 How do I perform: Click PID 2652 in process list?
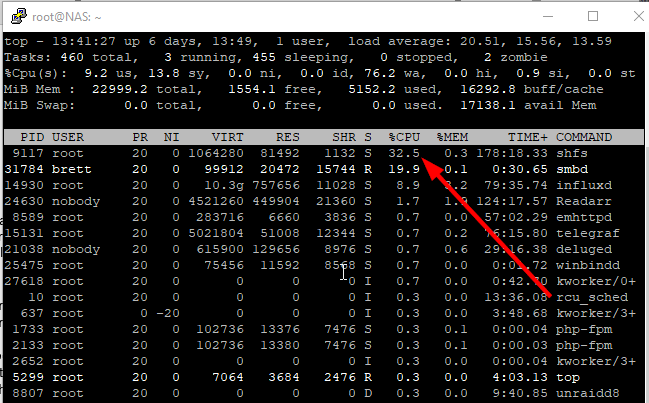tap(28, 361)
